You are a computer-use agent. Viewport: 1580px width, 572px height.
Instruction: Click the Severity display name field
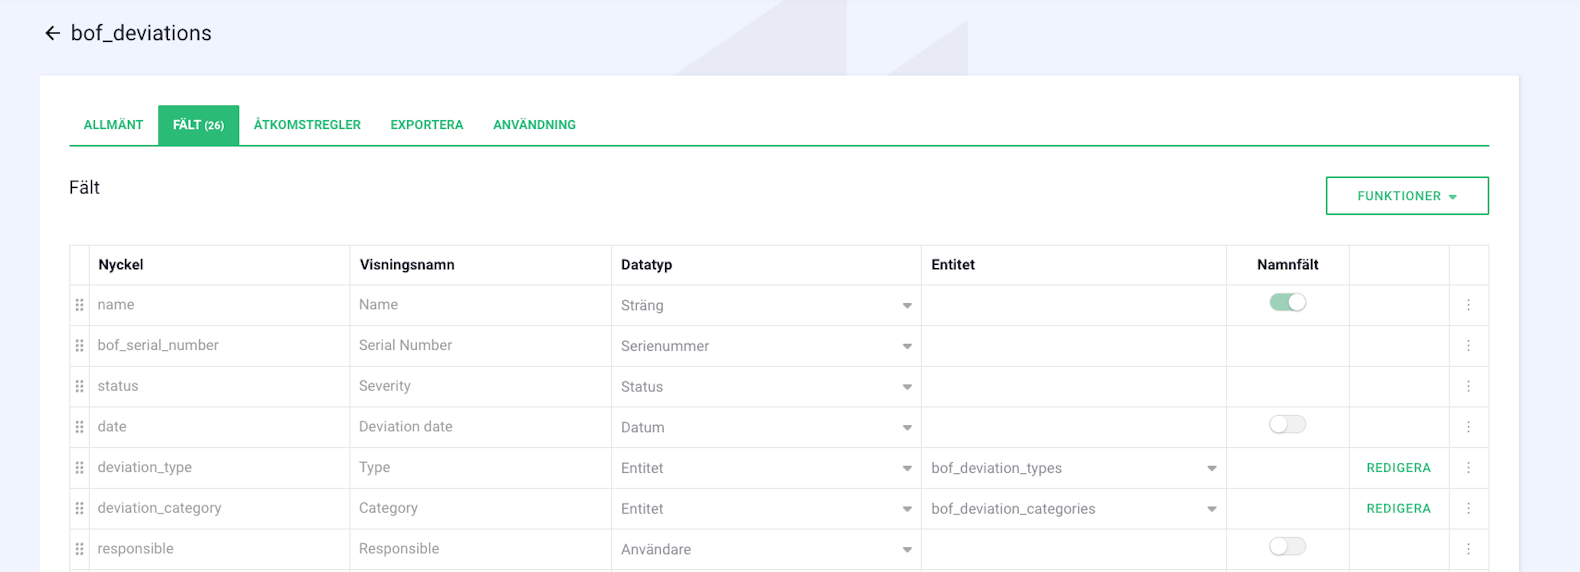tap(480, 386)
